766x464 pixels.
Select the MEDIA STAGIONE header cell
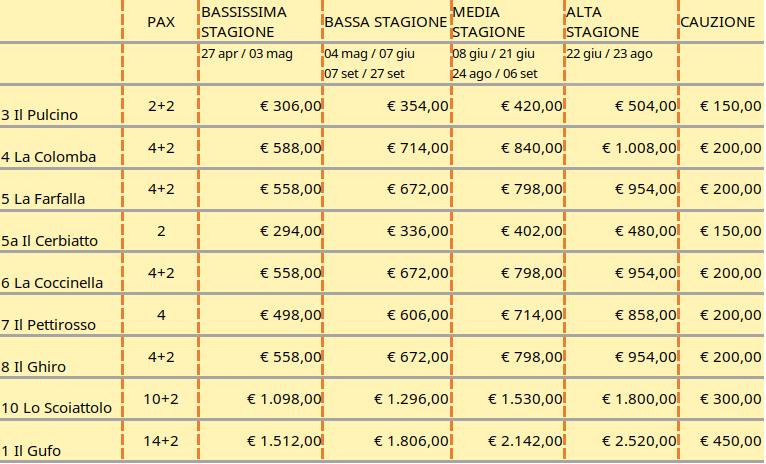pyautogui.click(x=489, y=22)
